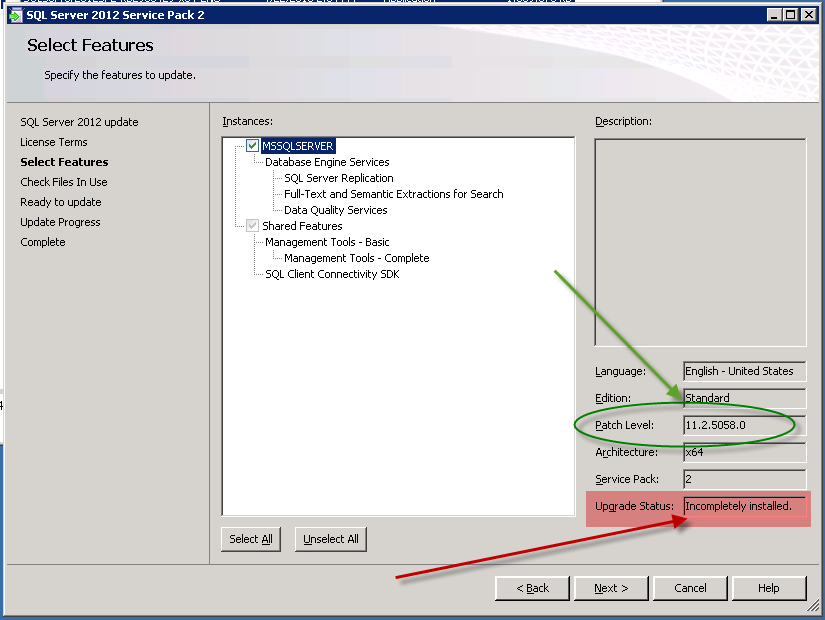The image size is (825, 620).
Task: Maximize the SQL Server 2012 Service Pack 2 window
Action: [x=790, y=15]
